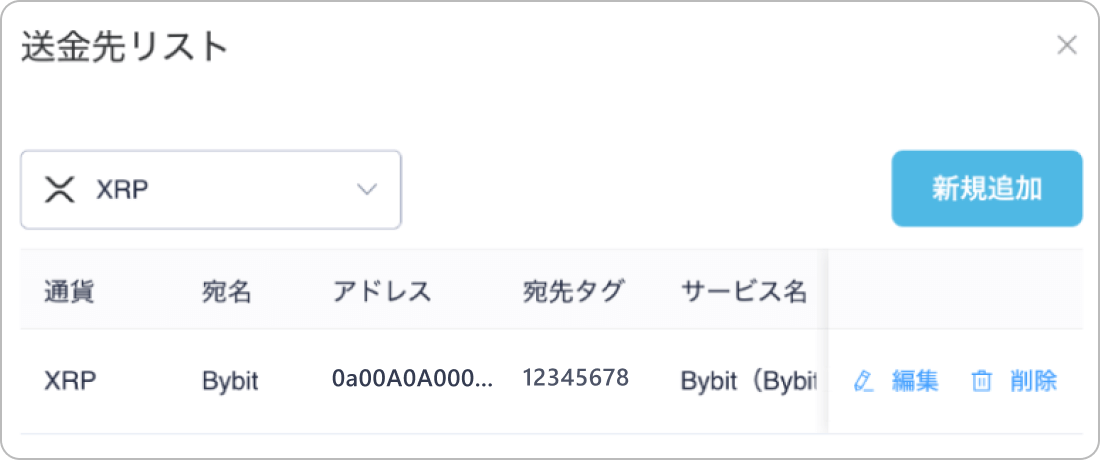Click the 編集 link for Bybit
Viewport: 1100px width, 460px height.
pos(915,381)
